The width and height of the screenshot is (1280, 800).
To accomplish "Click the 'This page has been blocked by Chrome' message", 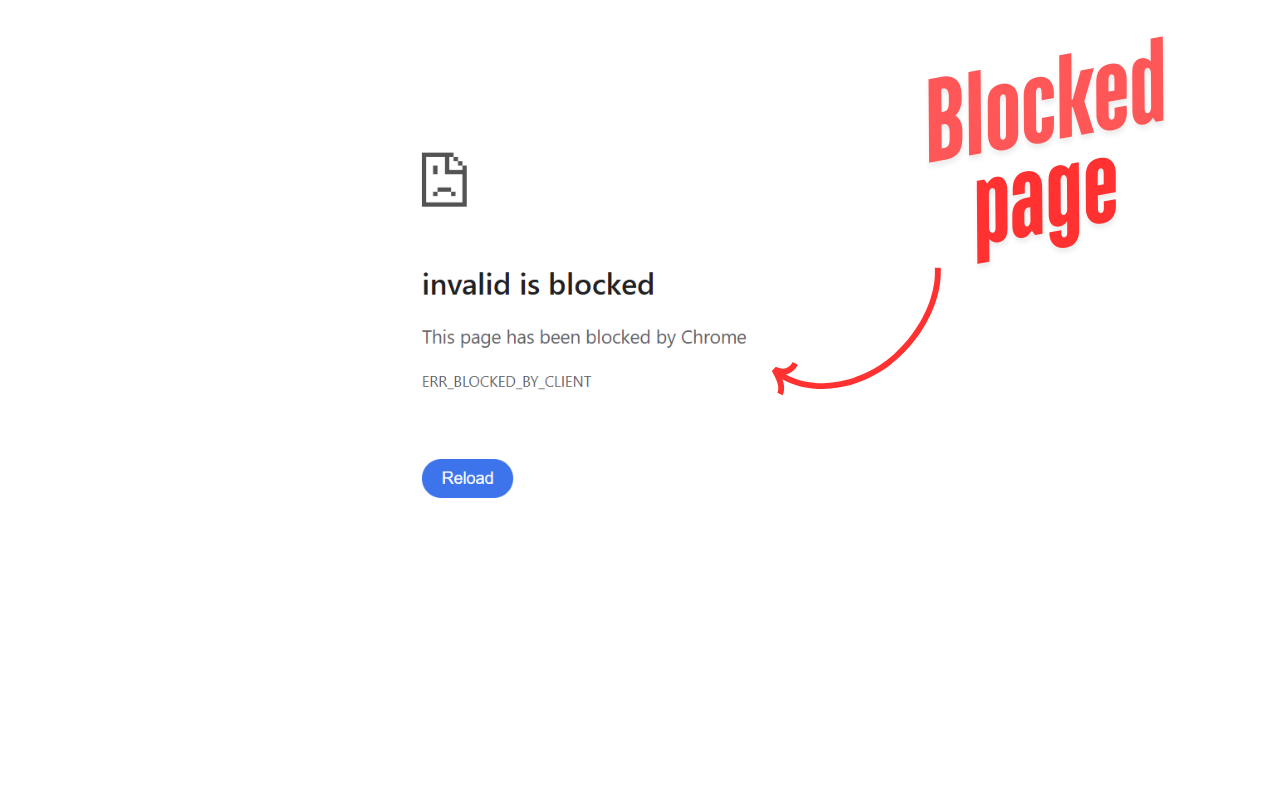I will (584, 337).
